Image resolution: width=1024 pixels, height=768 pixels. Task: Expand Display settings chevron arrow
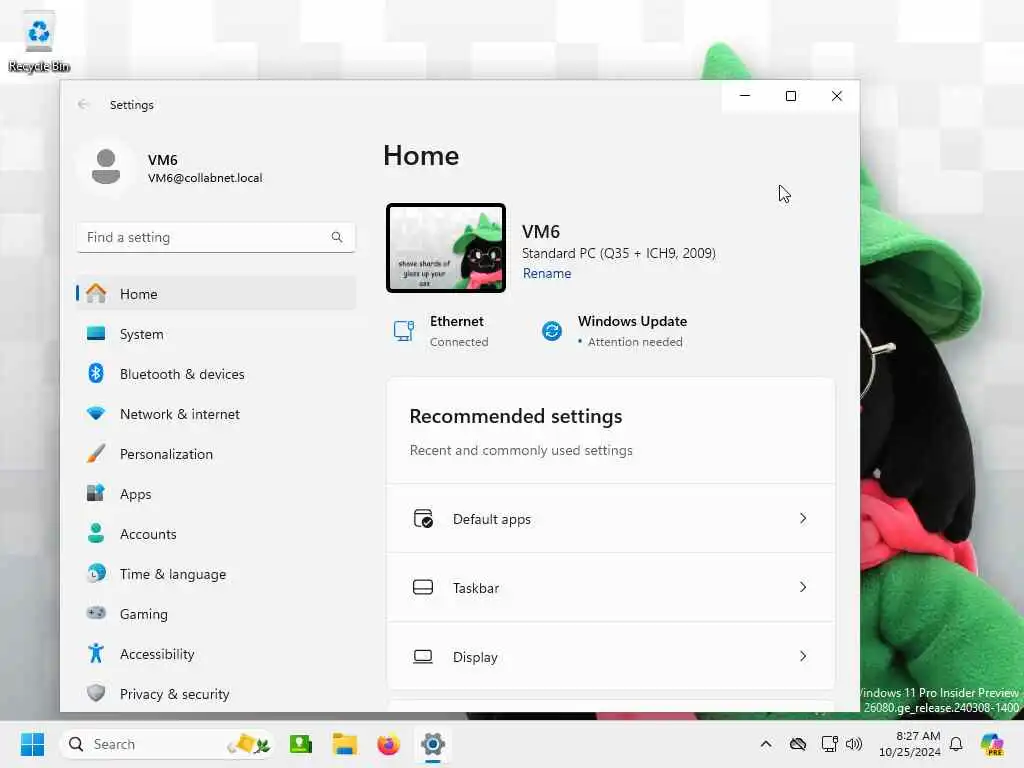coord(803,656)
